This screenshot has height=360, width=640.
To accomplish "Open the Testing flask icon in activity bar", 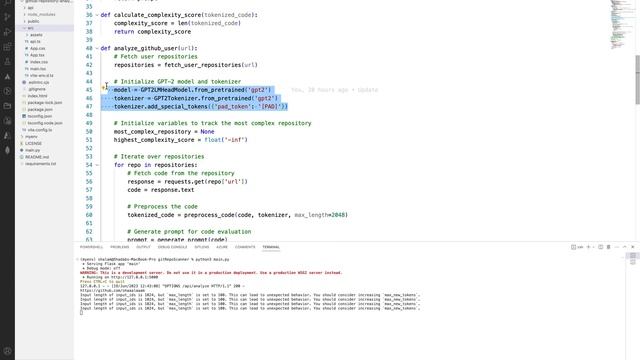I will (x=7, y=62).
